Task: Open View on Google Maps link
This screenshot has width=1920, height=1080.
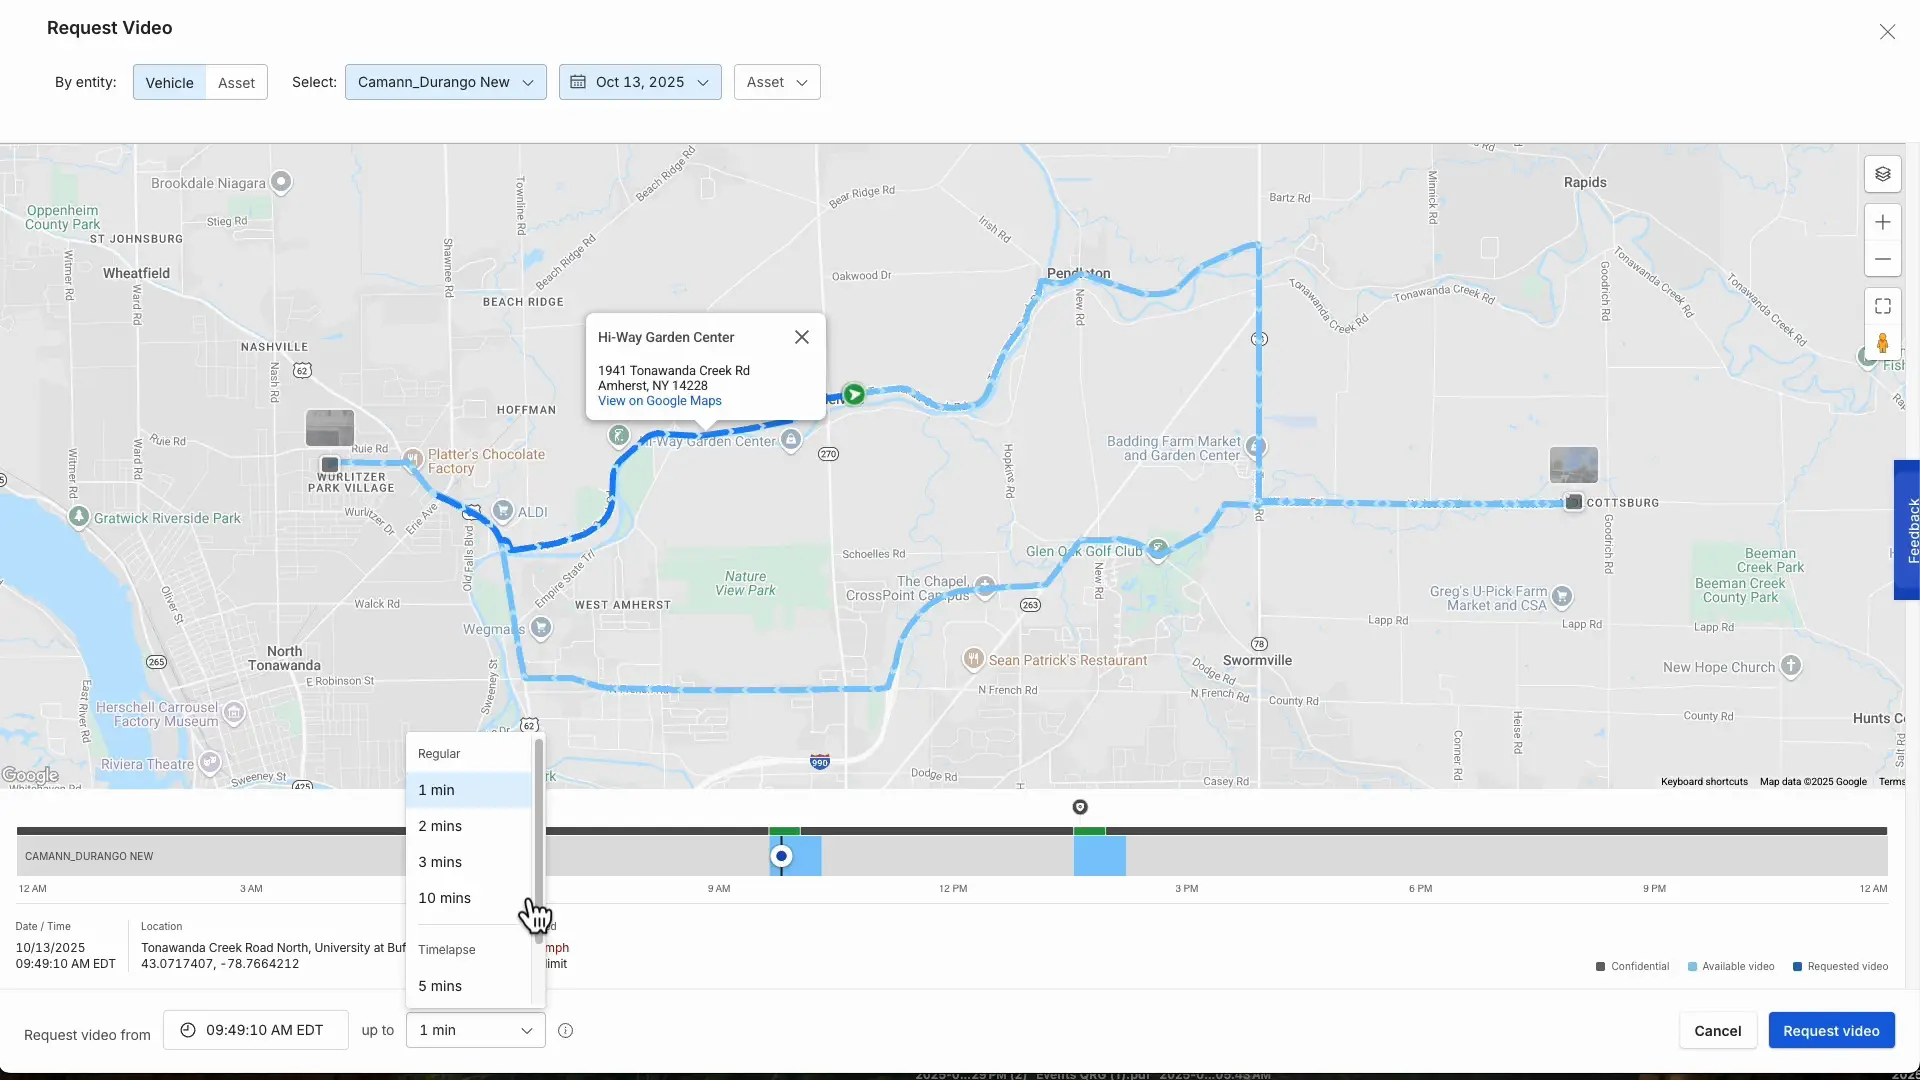Action: [x=659, y=401]
